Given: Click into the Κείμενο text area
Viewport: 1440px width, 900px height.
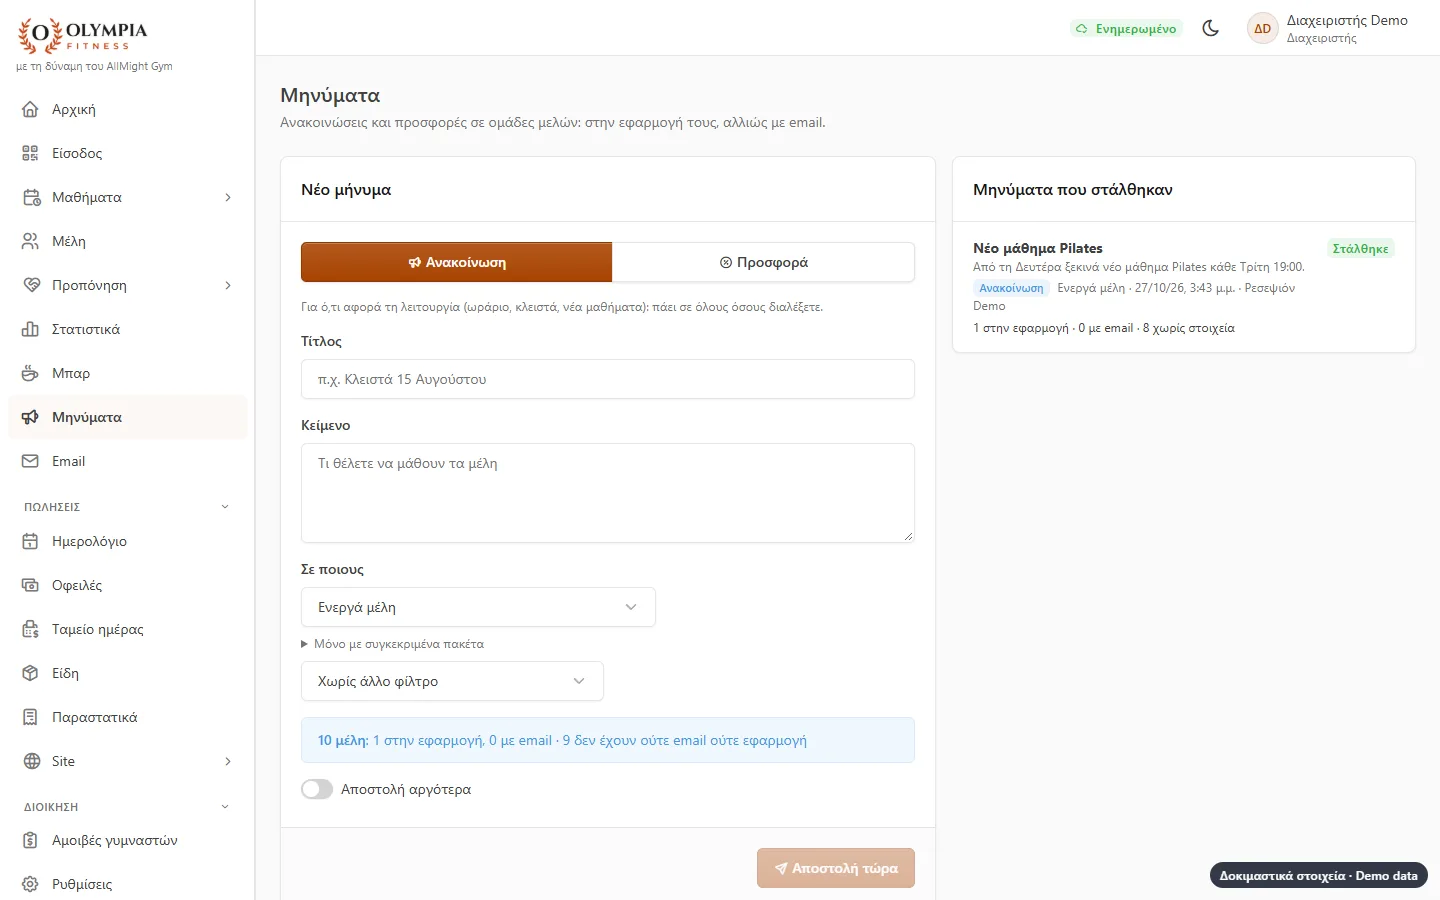Looking at the screenshot, I should point(608,493).
